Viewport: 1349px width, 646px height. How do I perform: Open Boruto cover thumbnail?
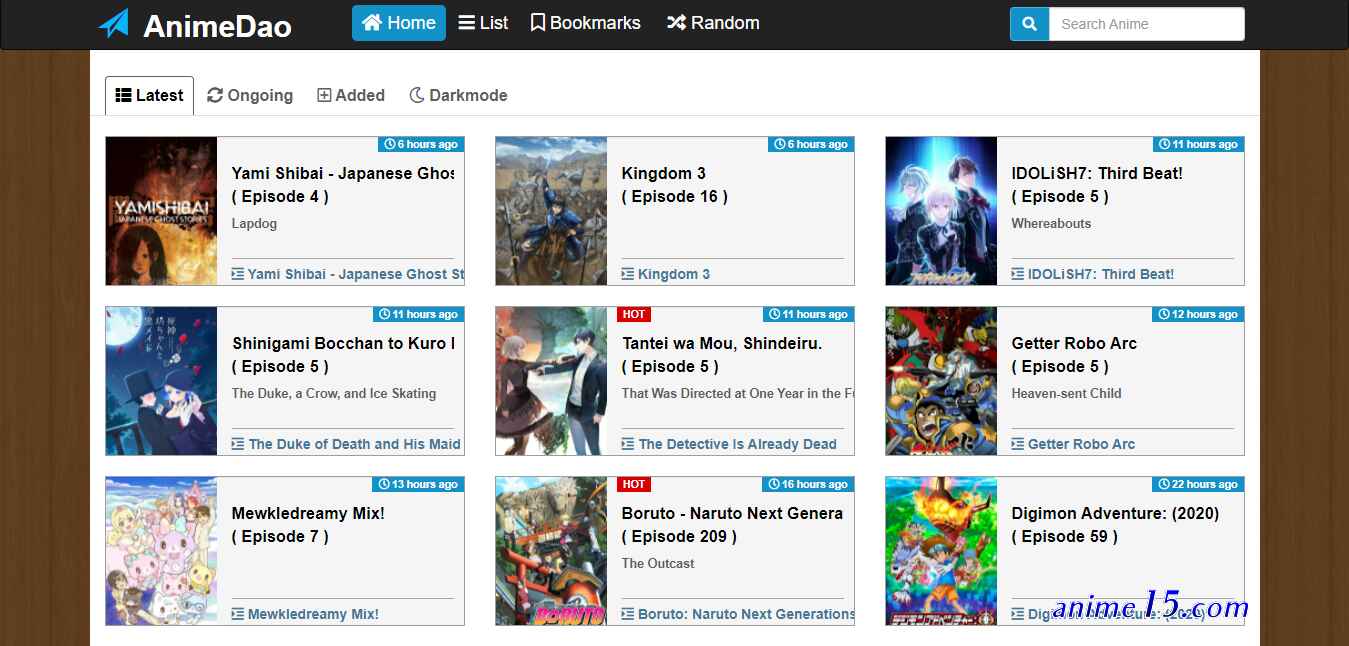coord(551,551)
